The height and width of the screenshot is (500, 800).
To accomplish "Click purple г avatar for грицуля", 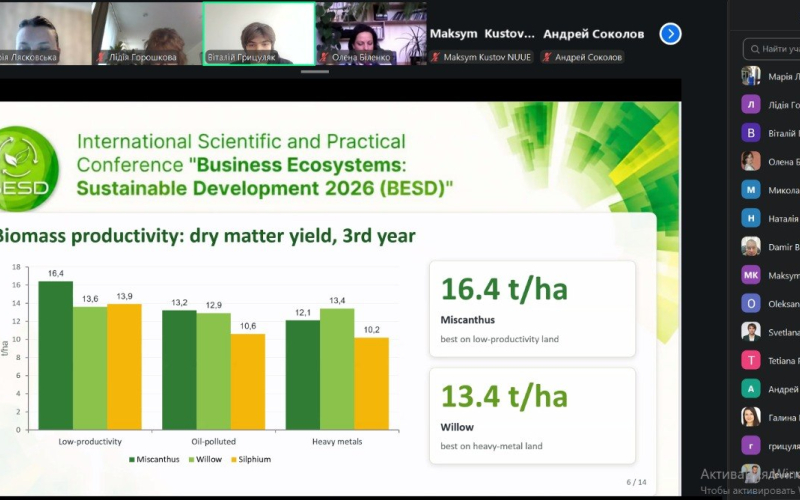I will 751,445.
